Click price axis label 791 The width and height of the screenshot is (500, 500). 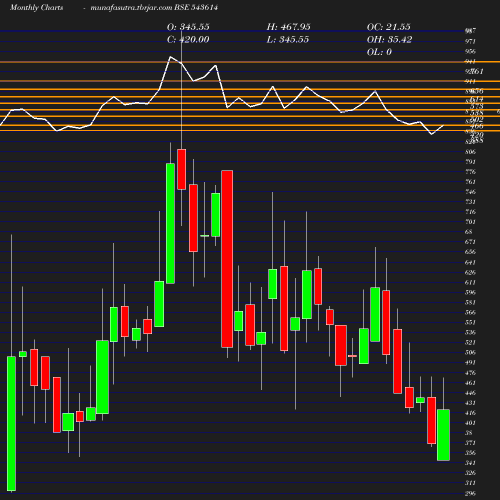pyautogui.click(x=470, y=162)
